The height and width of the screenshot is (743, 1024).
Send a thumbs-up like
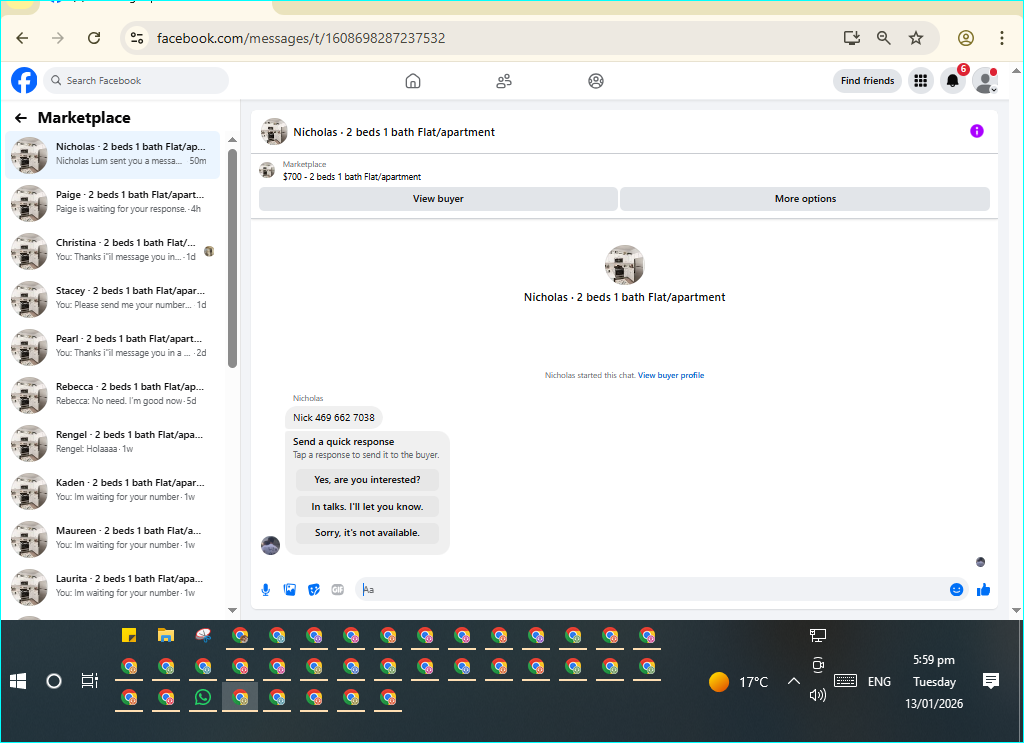(984, 590)
